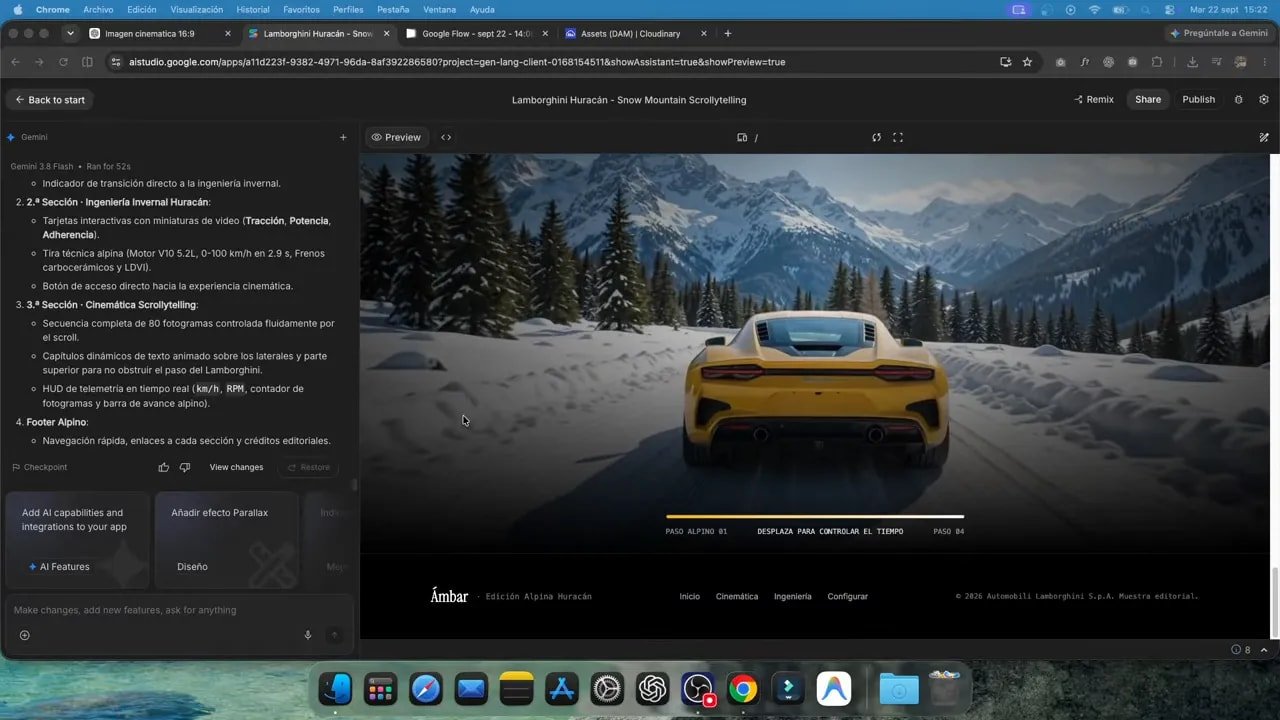The height and width of the screenshot is (720, 1280).
Task: Remix this app
Action: point(1094,100)
